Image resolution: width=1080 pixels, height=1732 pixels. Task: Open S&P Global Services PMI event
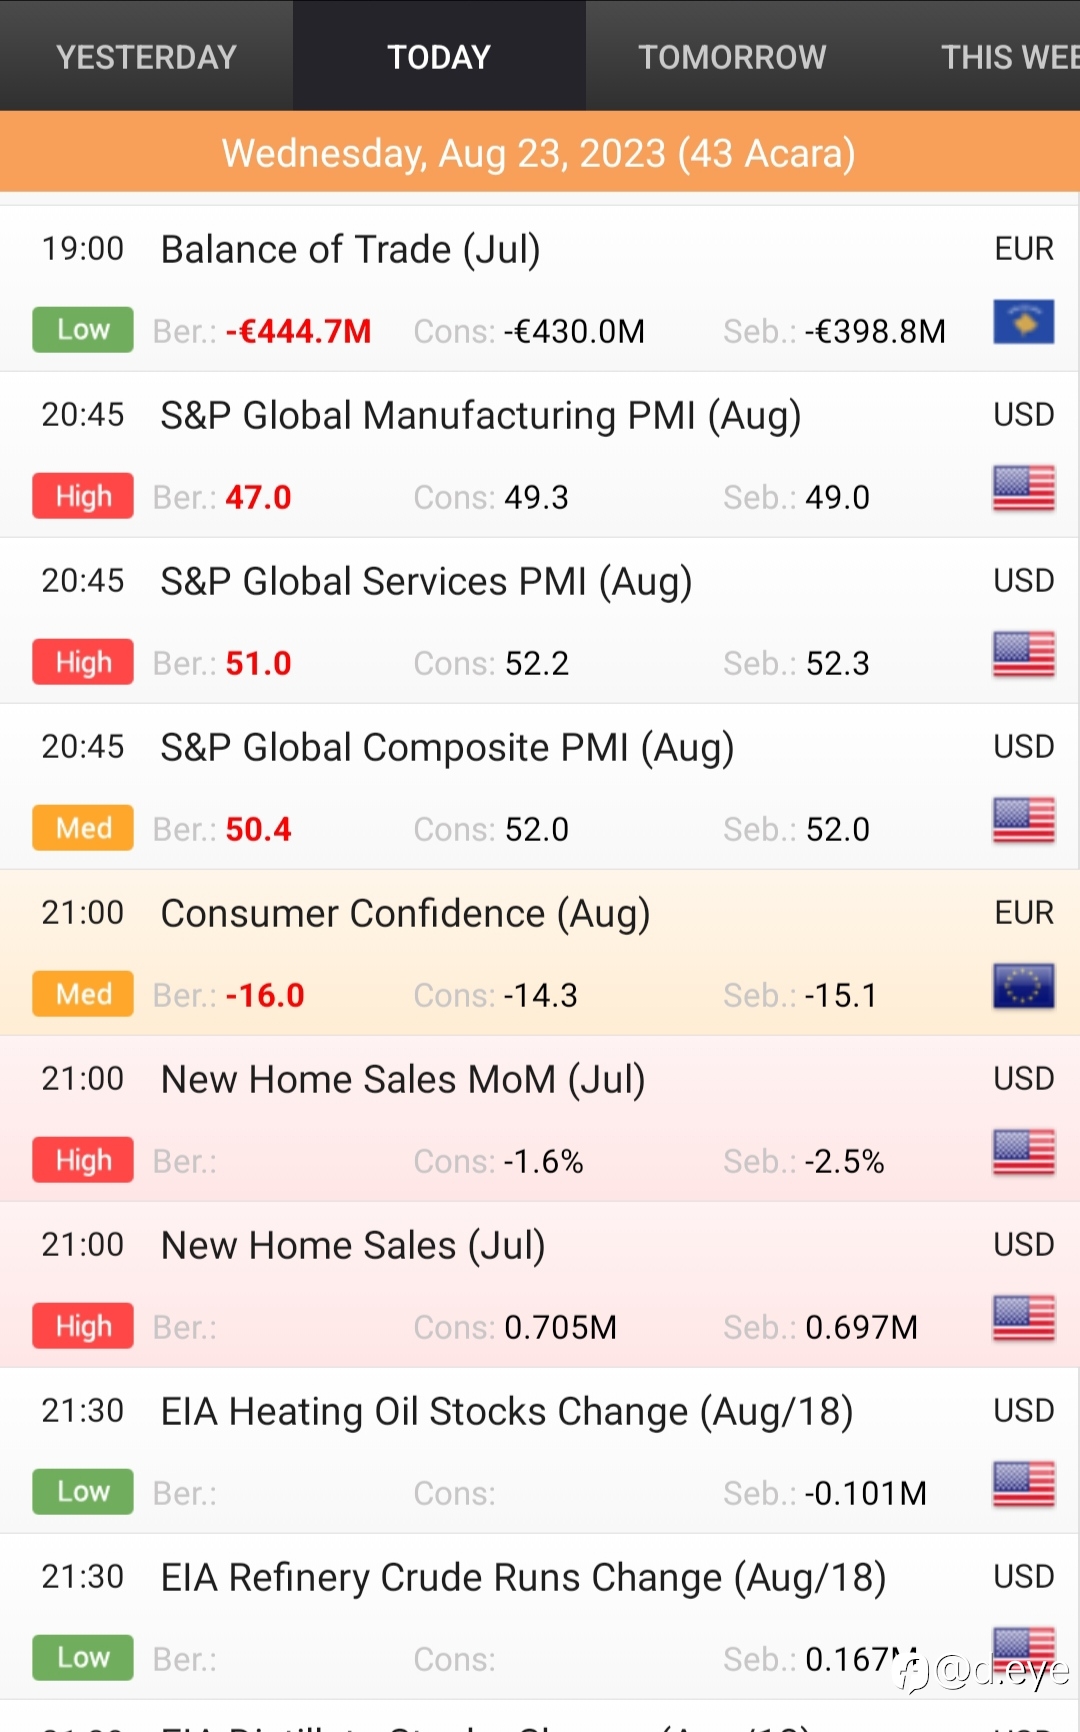pos(426,582)
